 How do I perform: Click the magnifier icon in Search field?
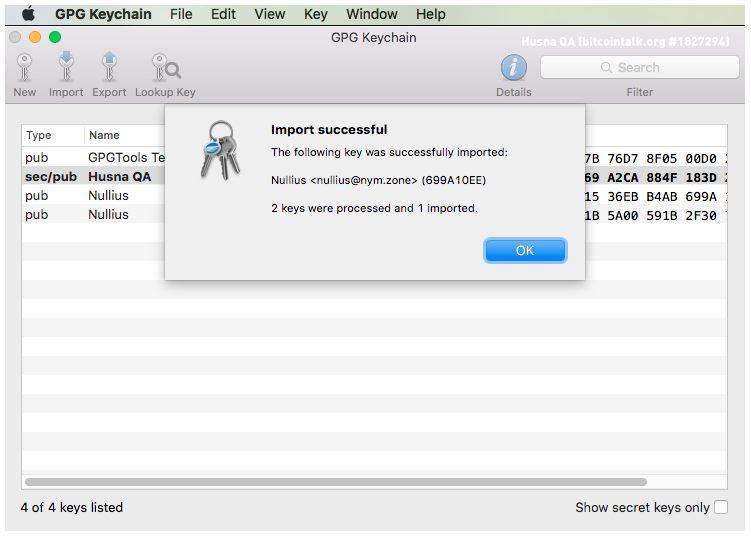(x=606, y=68)
